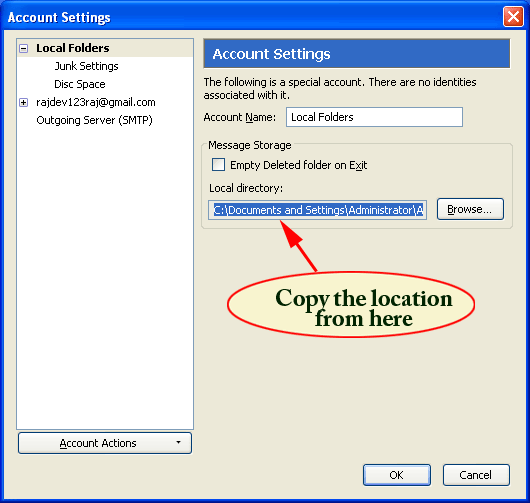Click the Account Actions dropdown arrow

click(178, 442)
